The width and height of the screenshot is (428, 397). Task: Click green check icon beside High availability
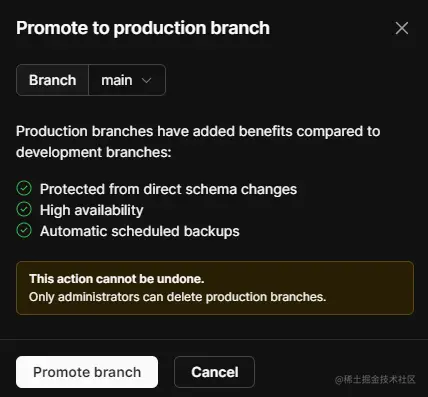coord(24,209)
